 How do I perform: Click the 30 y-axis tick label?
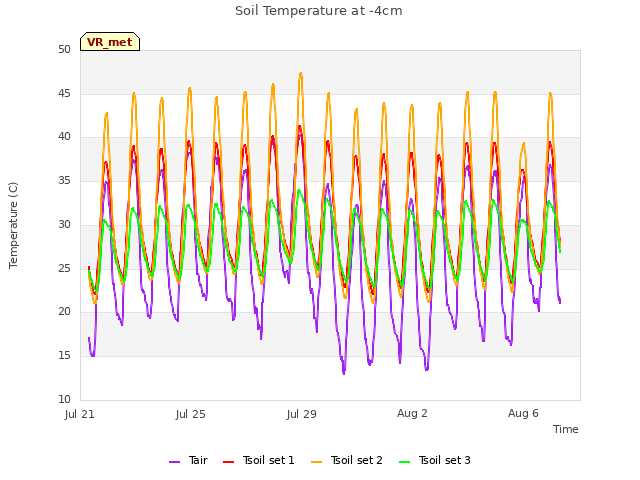[64, 224]
